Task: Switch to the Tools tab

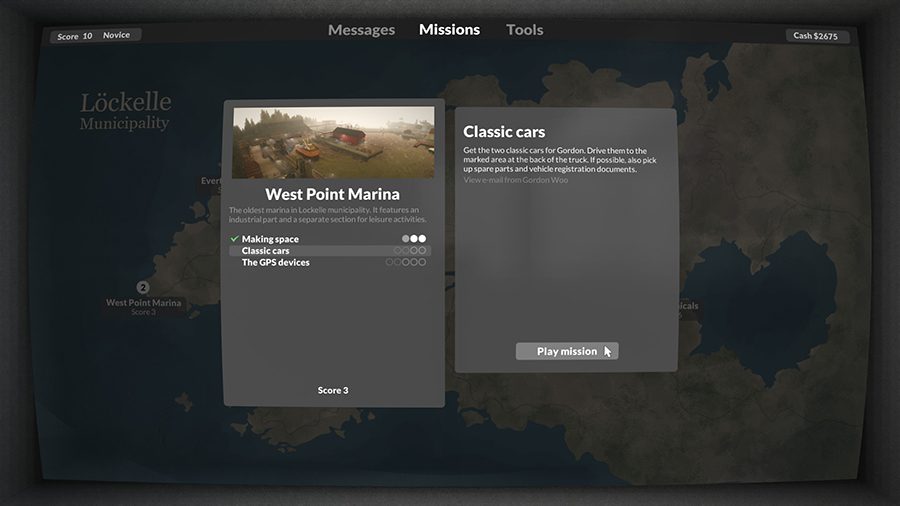Action: point(524,30)
